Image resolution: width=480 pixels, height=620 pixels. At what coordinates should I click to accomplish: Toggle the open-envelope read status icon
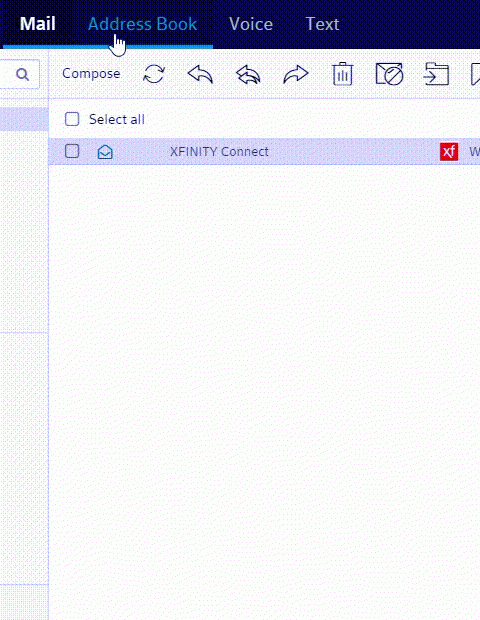pyautogui.click(x=105, y=152)
